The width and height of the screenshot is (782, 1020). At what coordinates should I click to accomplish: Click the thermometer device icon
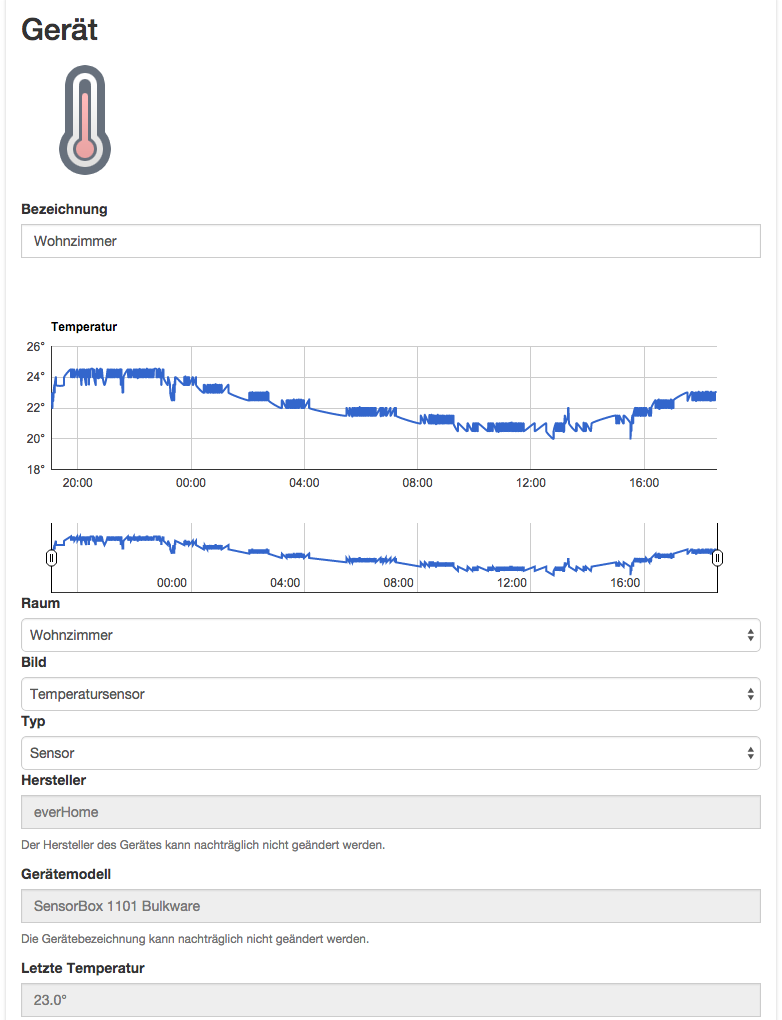coord(85,120)
